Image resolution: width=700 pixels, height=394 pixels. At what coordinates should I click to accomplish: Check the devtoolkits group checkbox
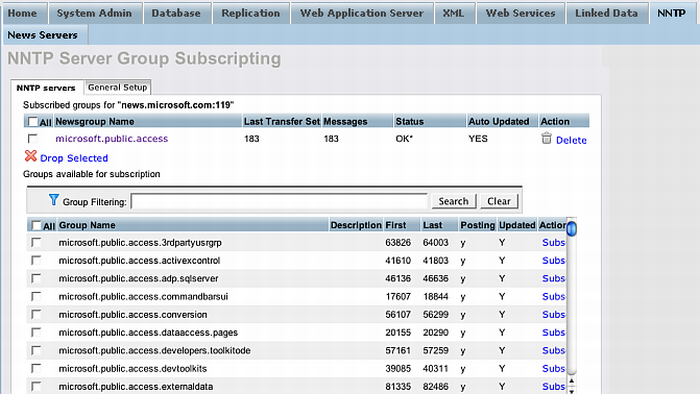pos(36,369)
